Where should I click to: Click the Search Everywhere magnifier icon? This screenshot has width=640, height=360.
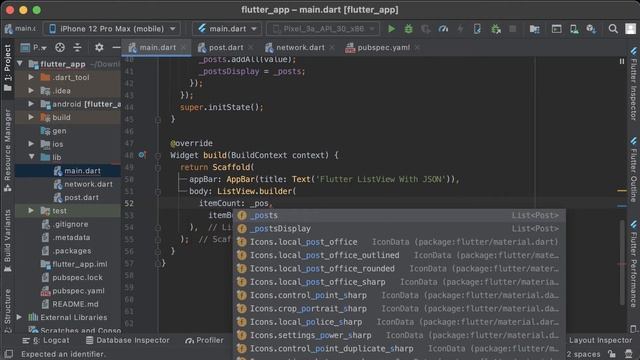point(613,29)
